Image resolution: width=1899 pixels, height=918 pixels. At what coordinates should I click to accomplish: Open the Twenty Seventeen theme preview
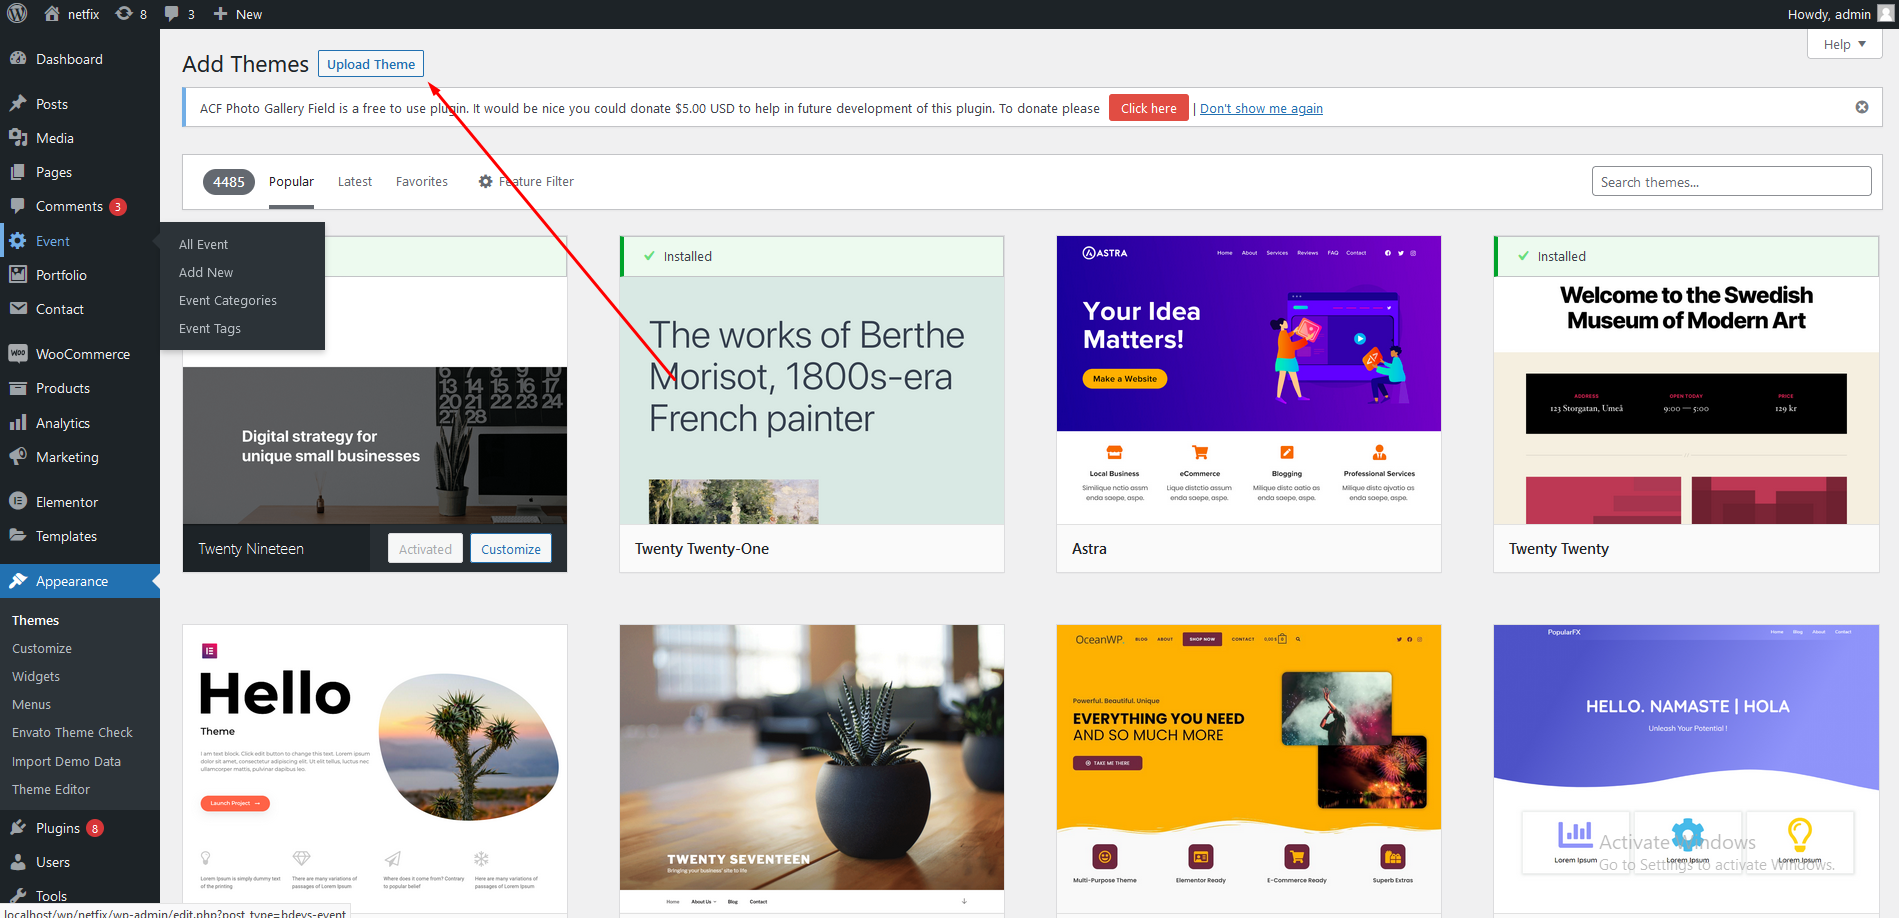811,770
